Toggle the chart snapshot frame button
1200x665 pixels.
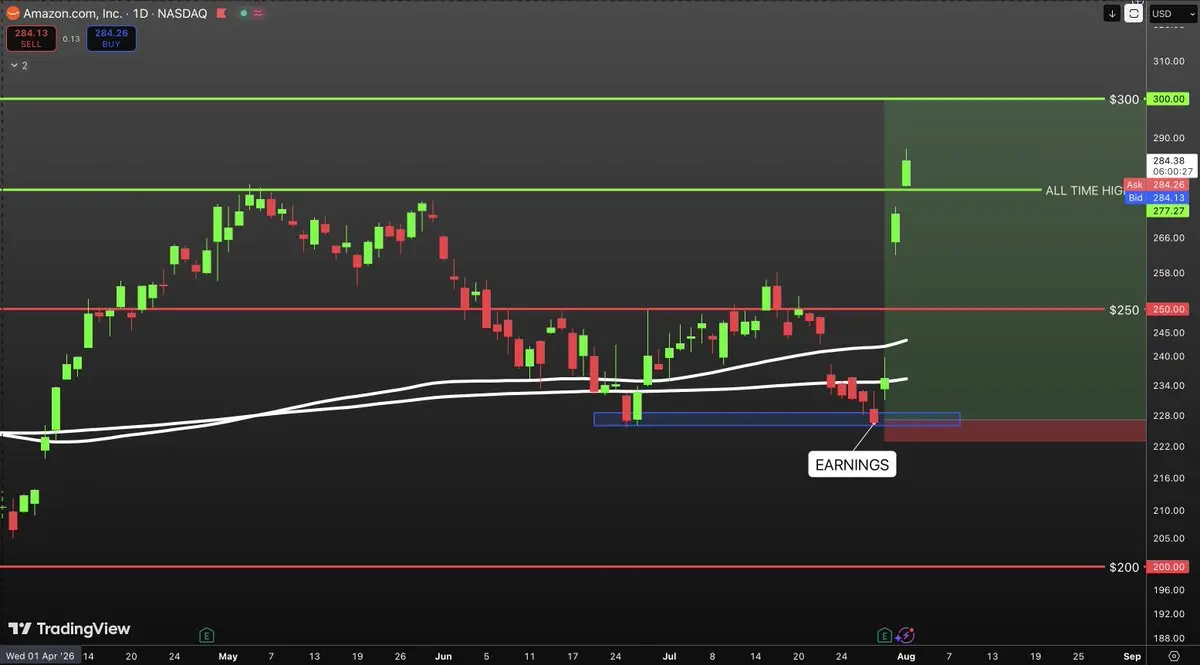(x=1133, y=13)
